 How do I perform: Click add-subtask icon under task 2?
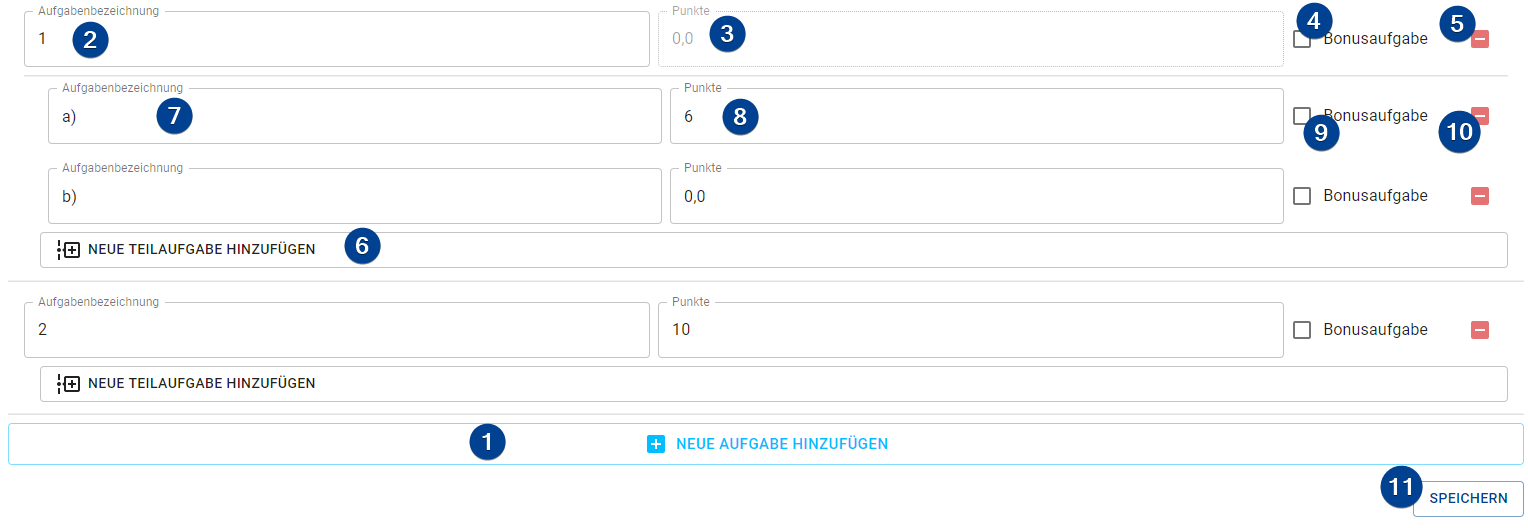click(68, 384)
